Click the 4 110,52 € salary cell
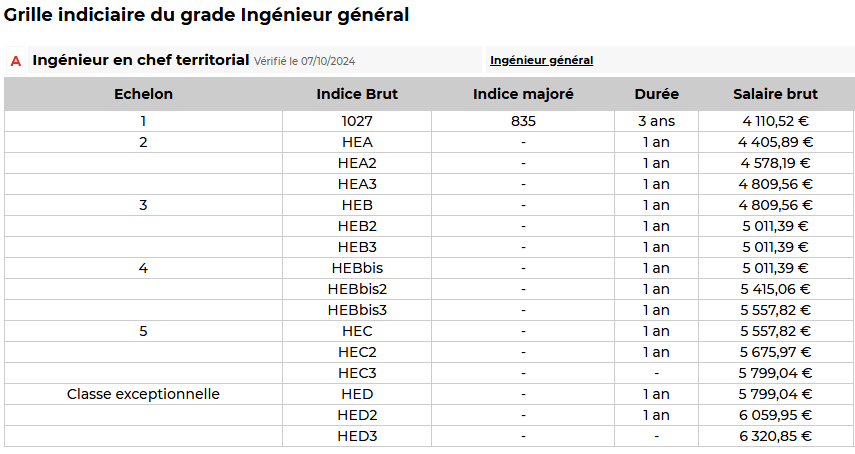Viewport: 855px width, 454px height. tap(775, 121)
